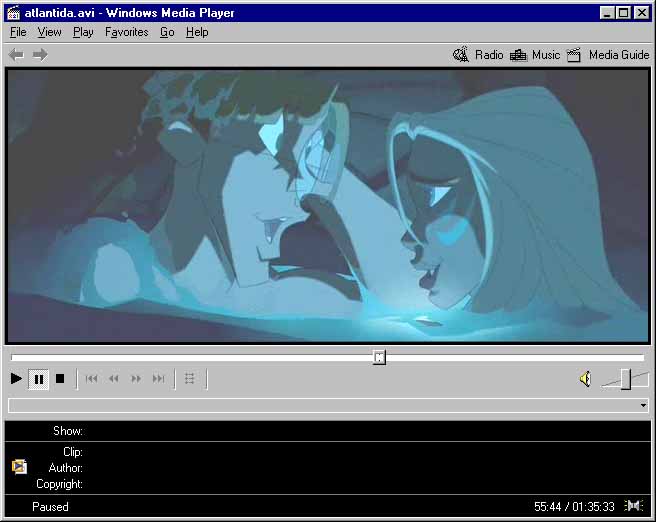Image resolution: width=656 pixels, height=522 pixels.
Task: Click the seek bar position thumb
Action: coord(379,357)
